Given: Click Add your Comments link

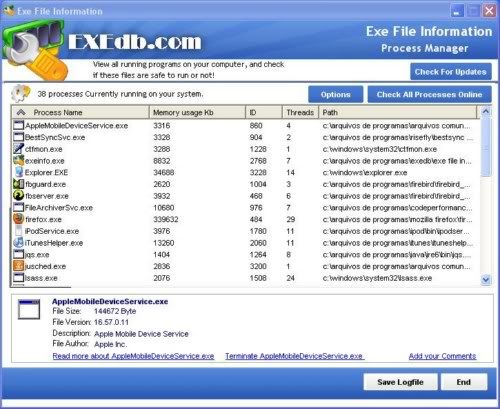Looking at the screenshot, I should tap(442, 356).
